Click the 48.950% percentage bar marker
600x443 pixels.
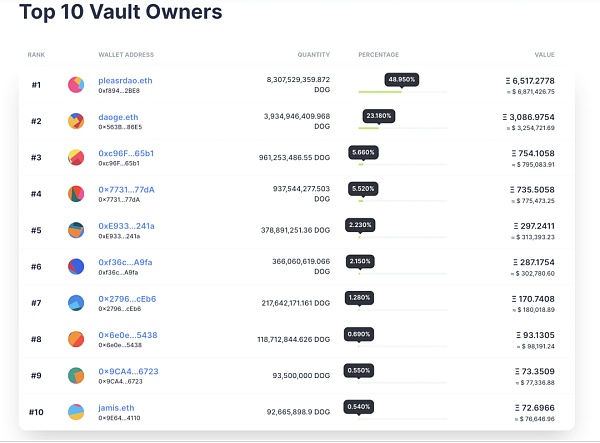pyautogui.click(x=401, y=80)
